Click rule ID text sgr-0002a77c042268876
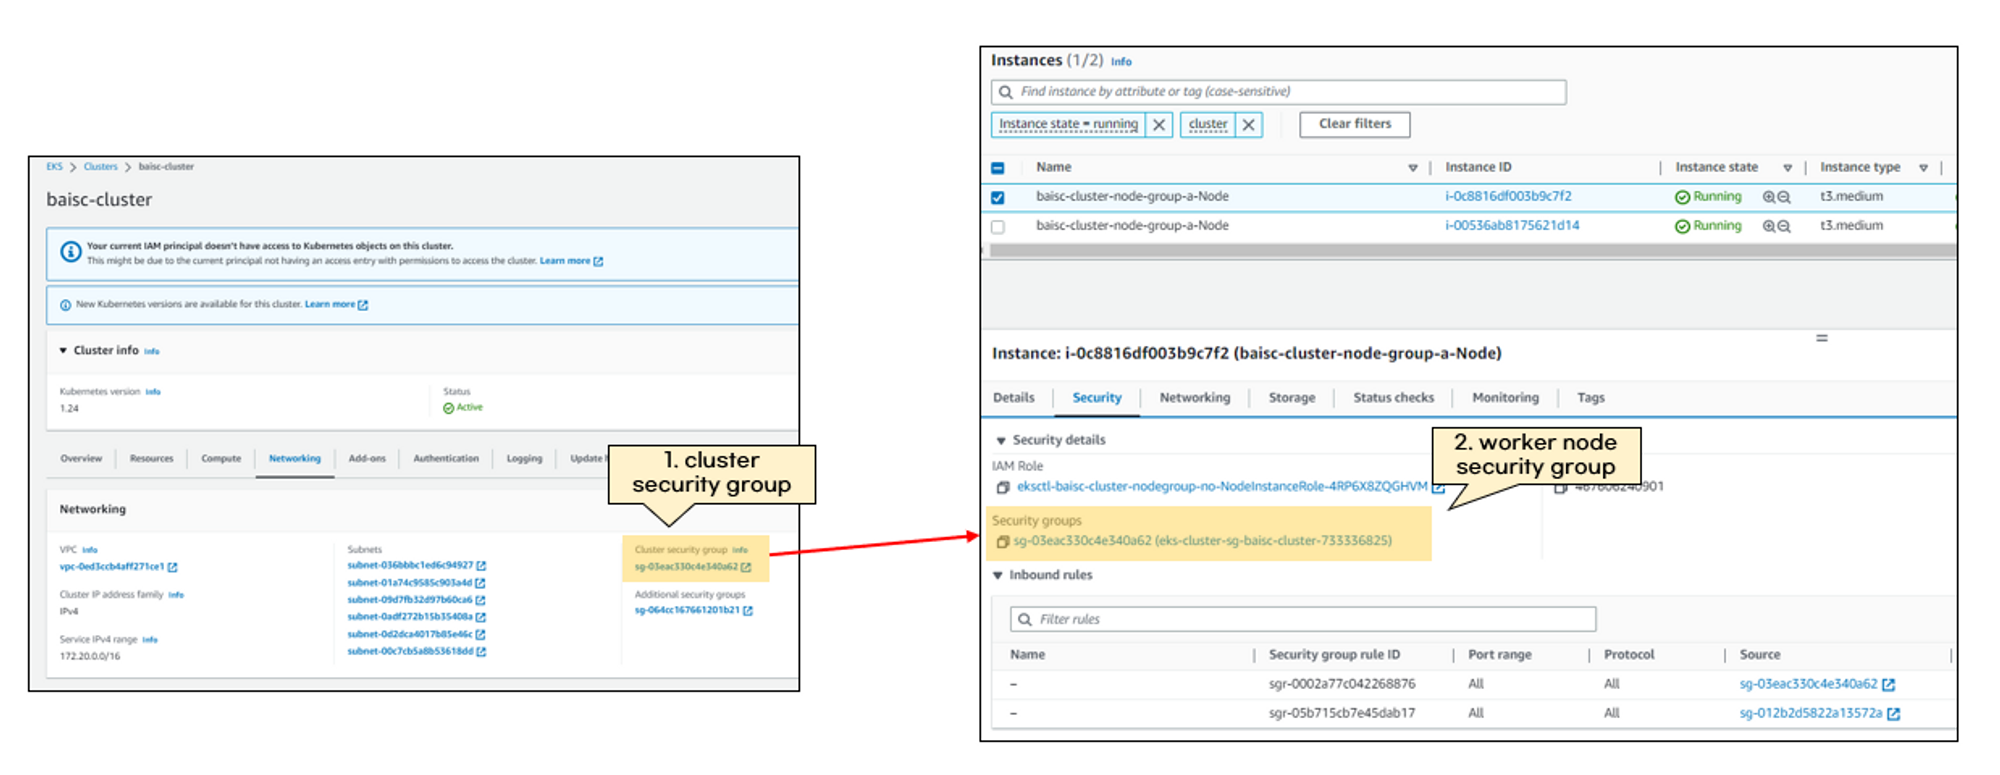The height and width of the screenshot is (775, 2000). [1342, 685]
